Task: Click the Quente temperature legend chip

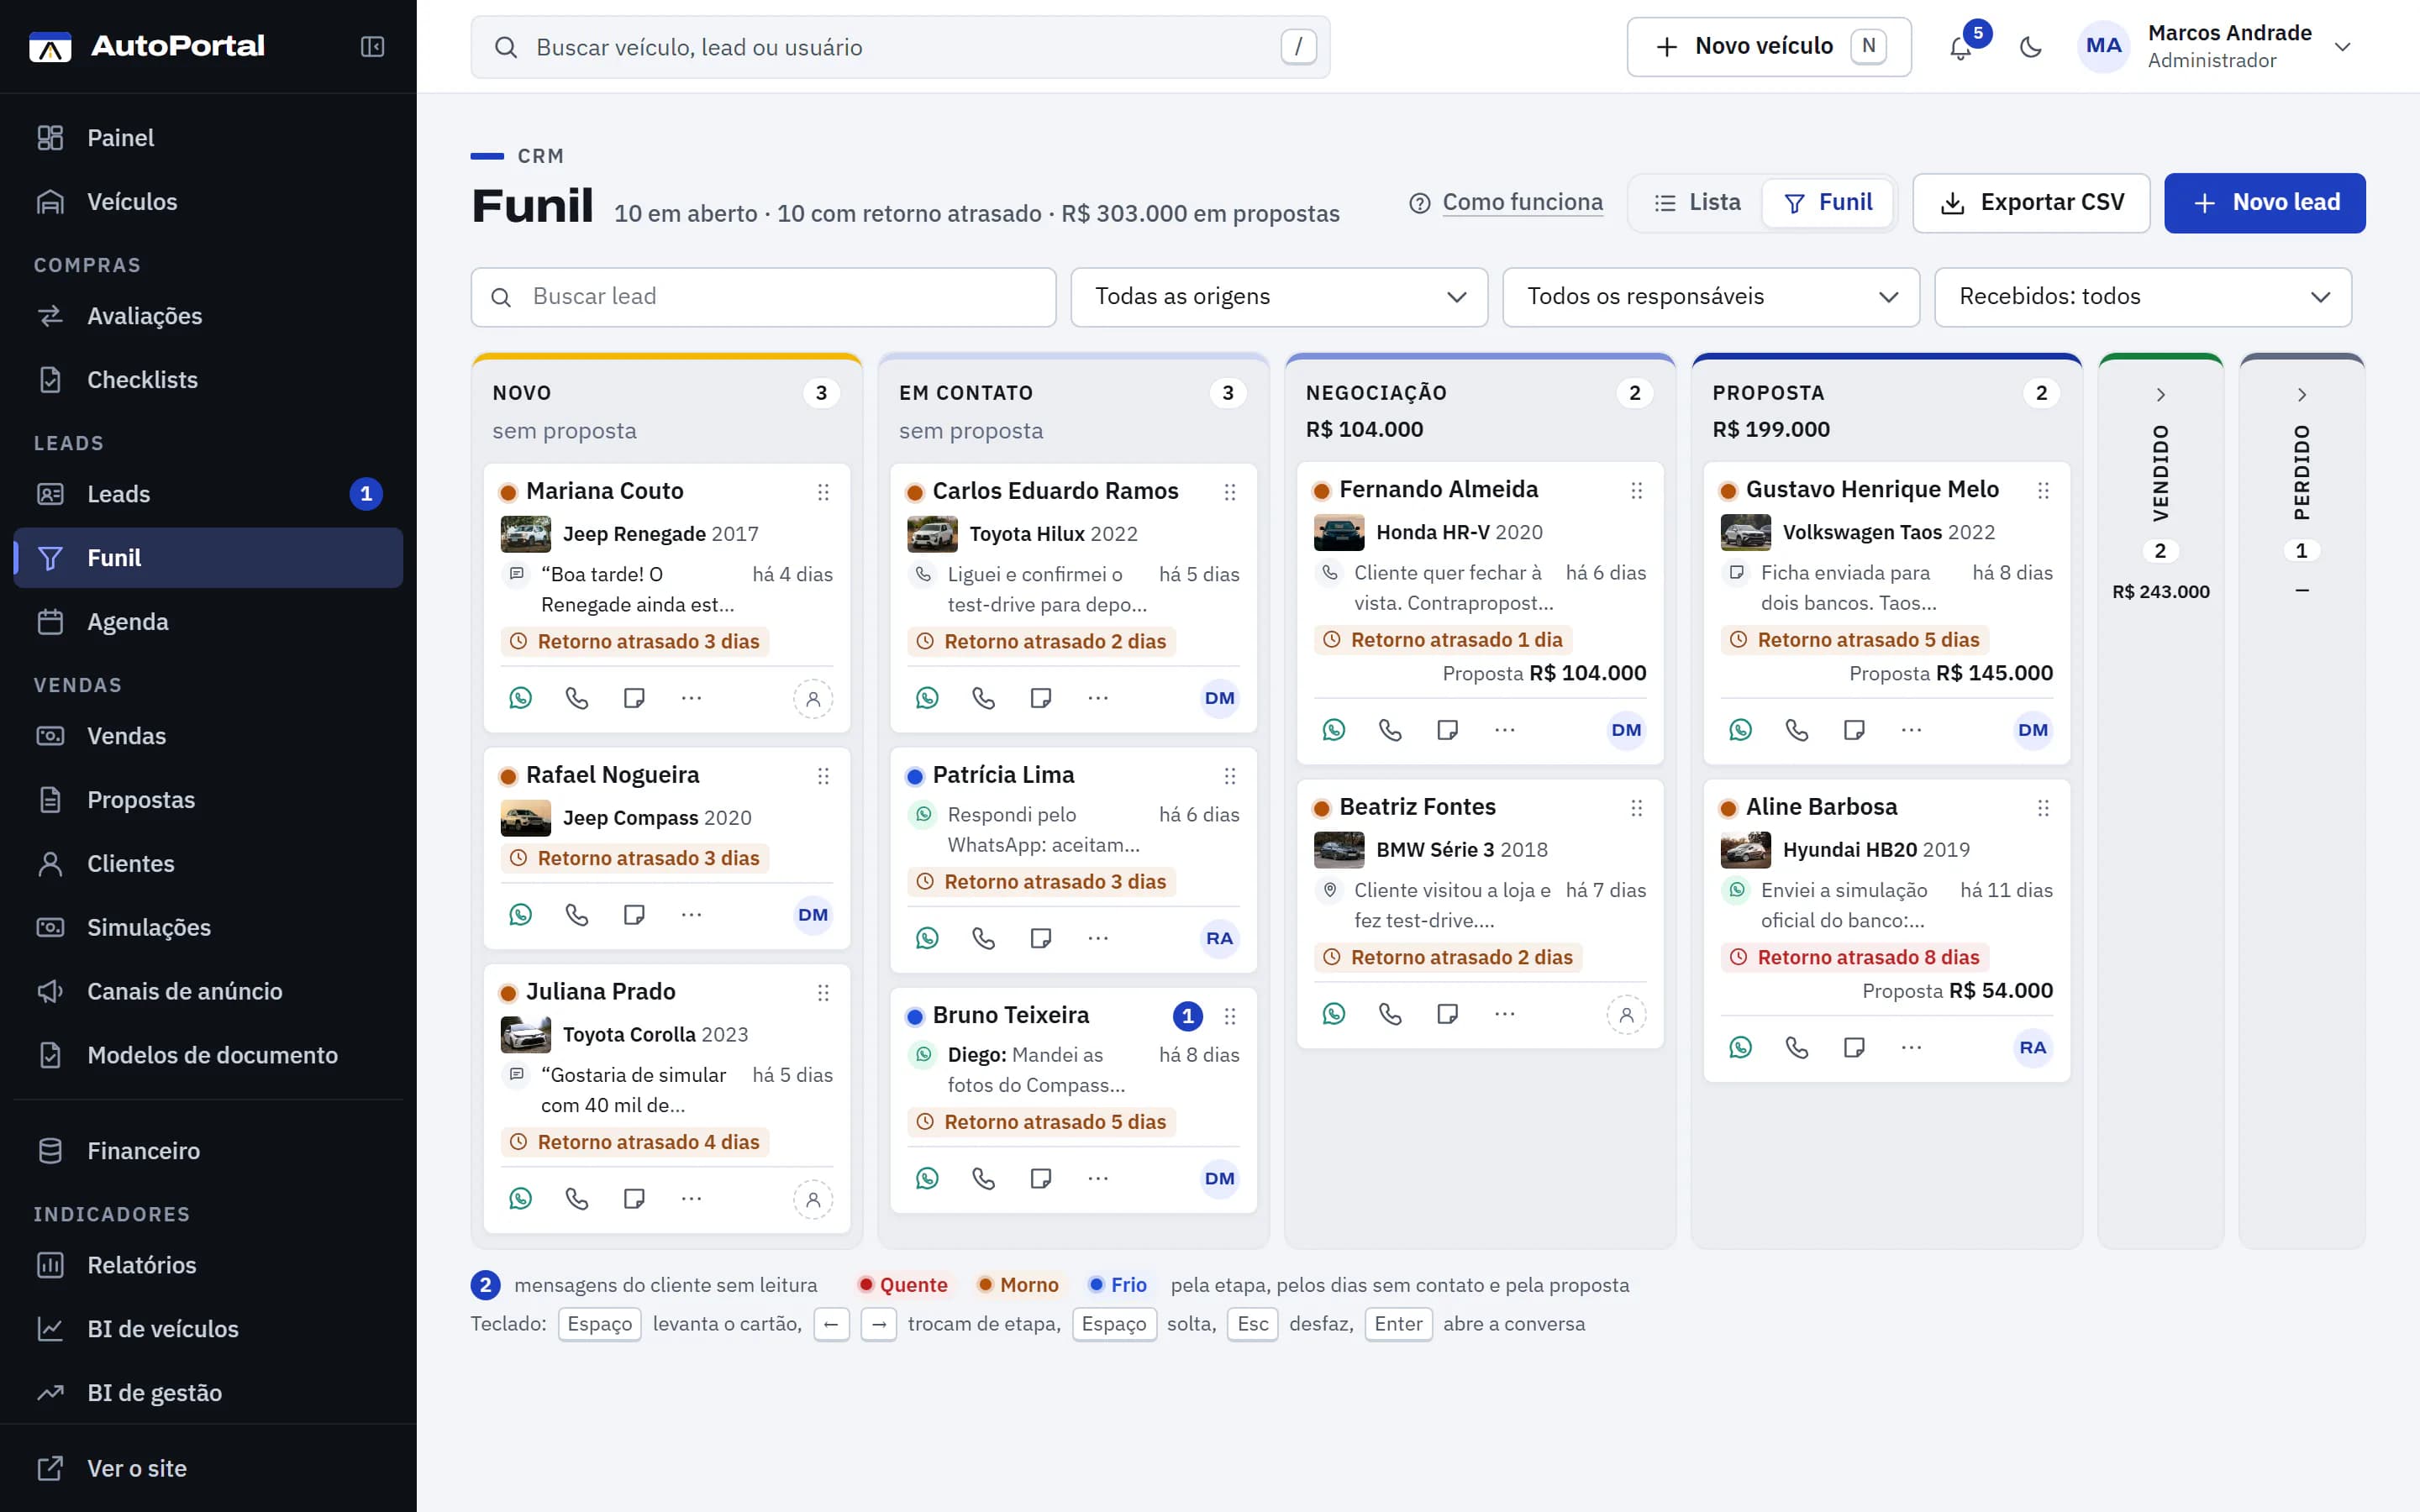Action: 903,1285
